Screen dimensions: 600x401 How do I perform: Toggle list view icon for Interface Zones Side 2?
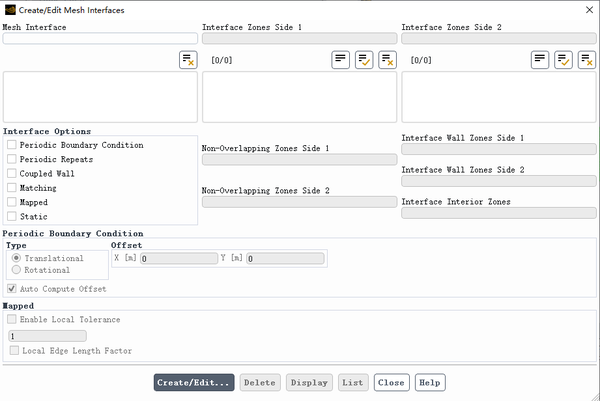[x=540, y=60]
